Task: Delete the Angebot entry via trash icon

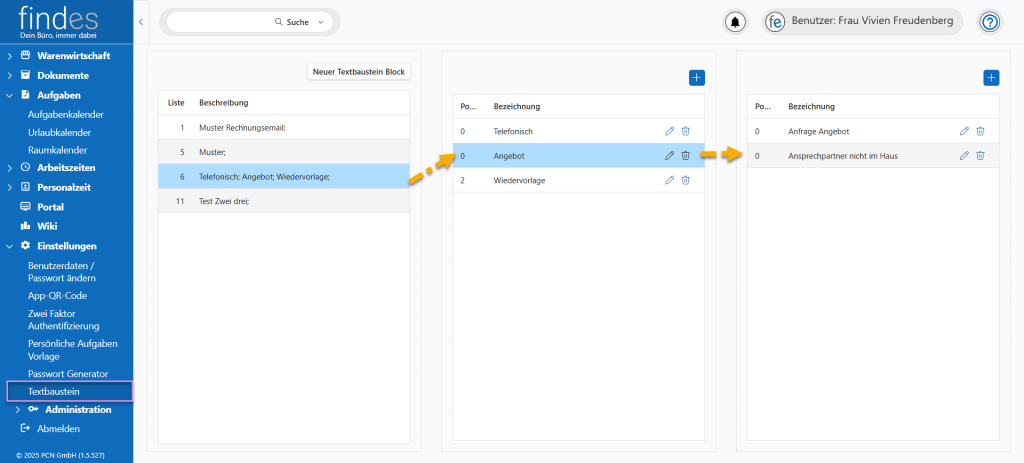Action: (686, 156)
